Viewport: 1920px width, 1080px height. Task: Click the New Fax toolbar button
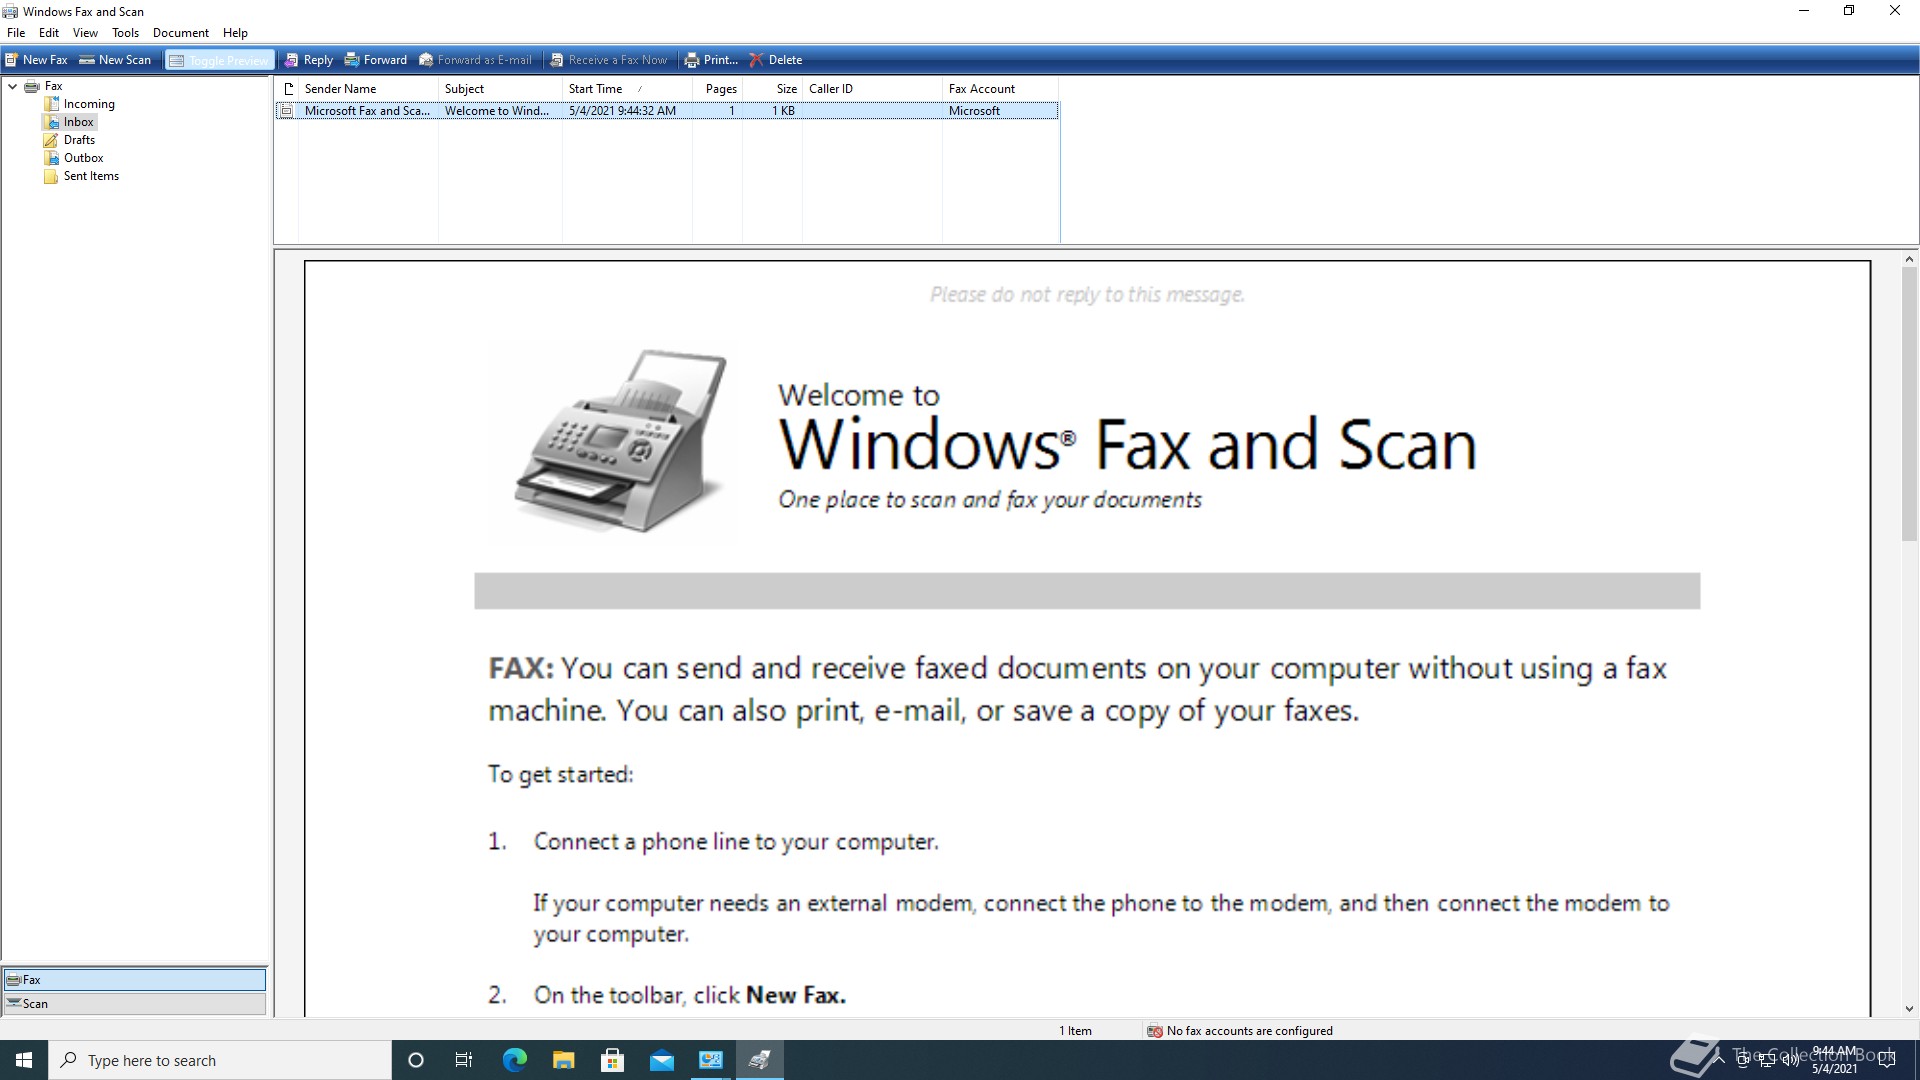point(36,60)
